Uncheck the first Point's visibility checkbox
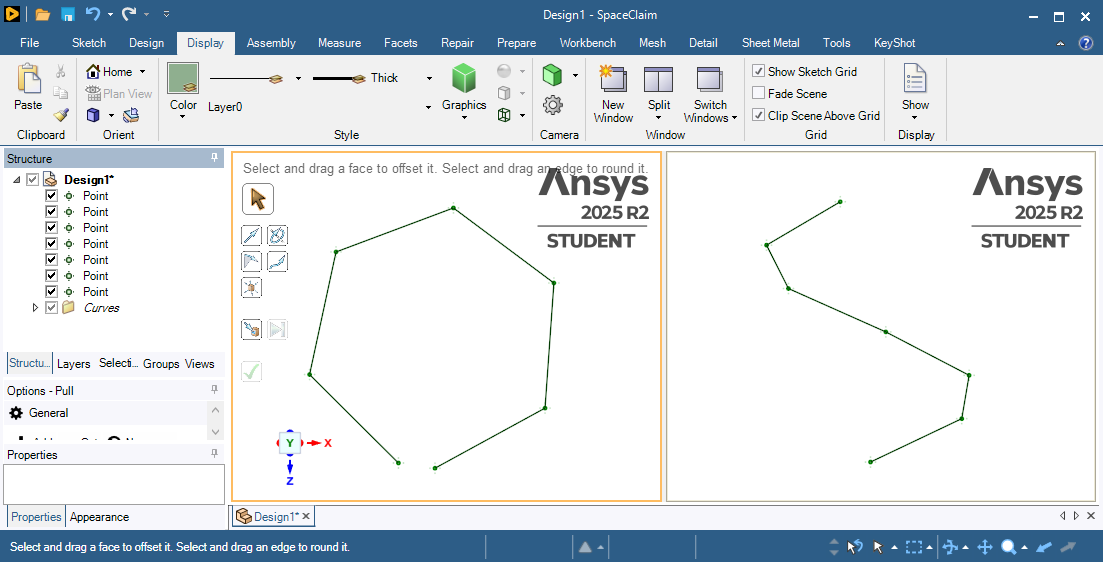 pyautogui.click(x=51, y=196)
